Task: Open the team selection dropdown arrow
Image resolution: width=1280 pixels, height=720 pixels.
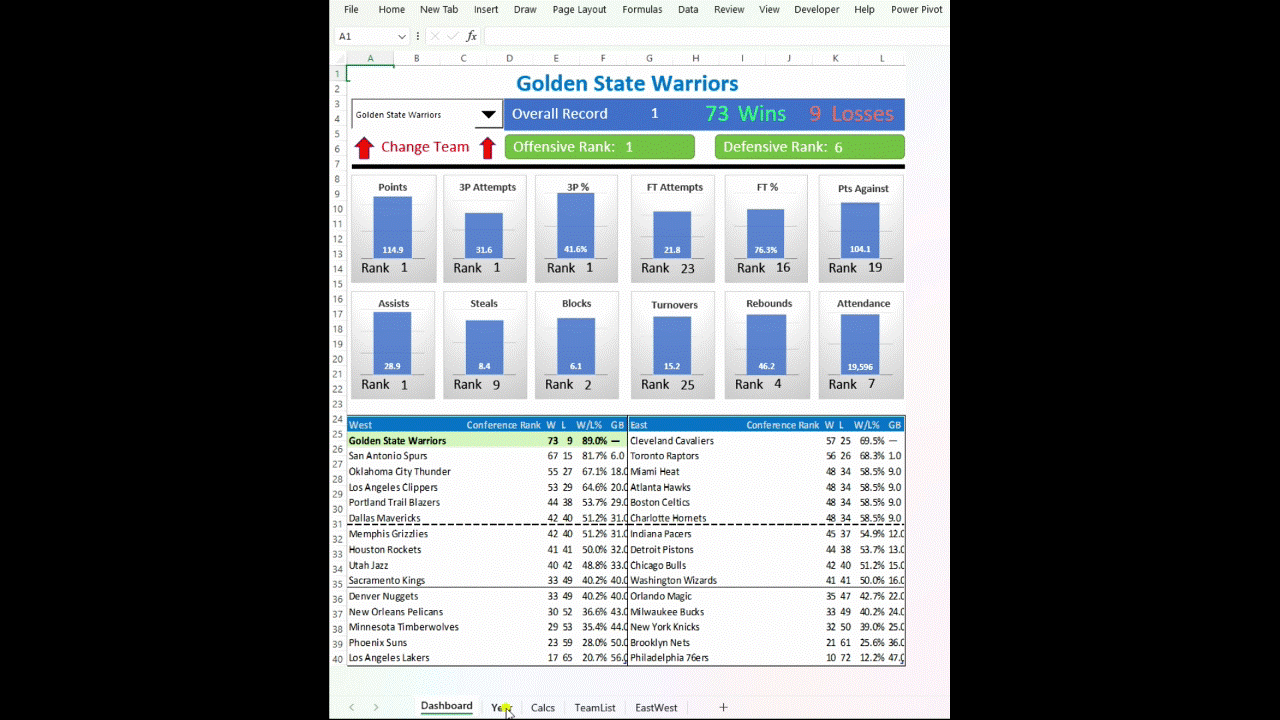Action: [488, 114]
